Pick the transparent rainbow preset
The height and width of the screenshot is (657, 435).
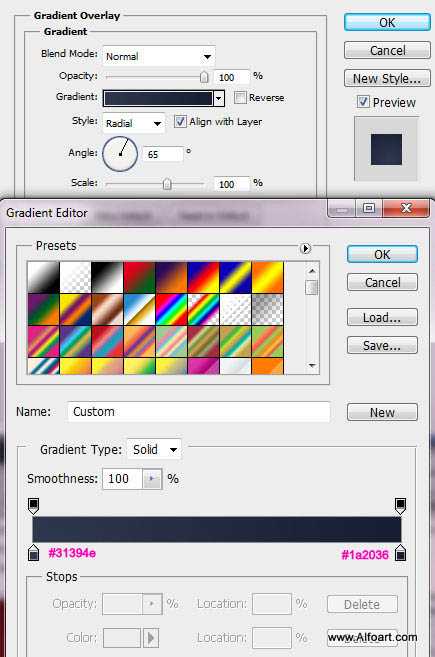pyautogui.click(x=203, y=310)
